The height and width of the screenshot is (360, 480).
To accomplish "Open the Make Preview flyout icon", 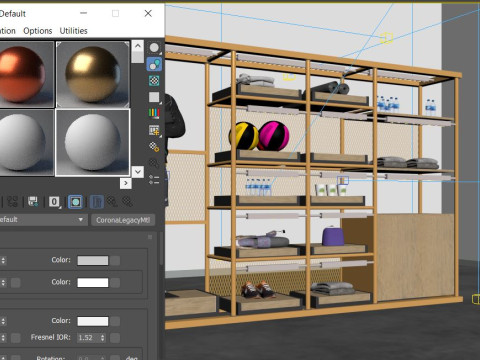I will click(x=154, y=130).
